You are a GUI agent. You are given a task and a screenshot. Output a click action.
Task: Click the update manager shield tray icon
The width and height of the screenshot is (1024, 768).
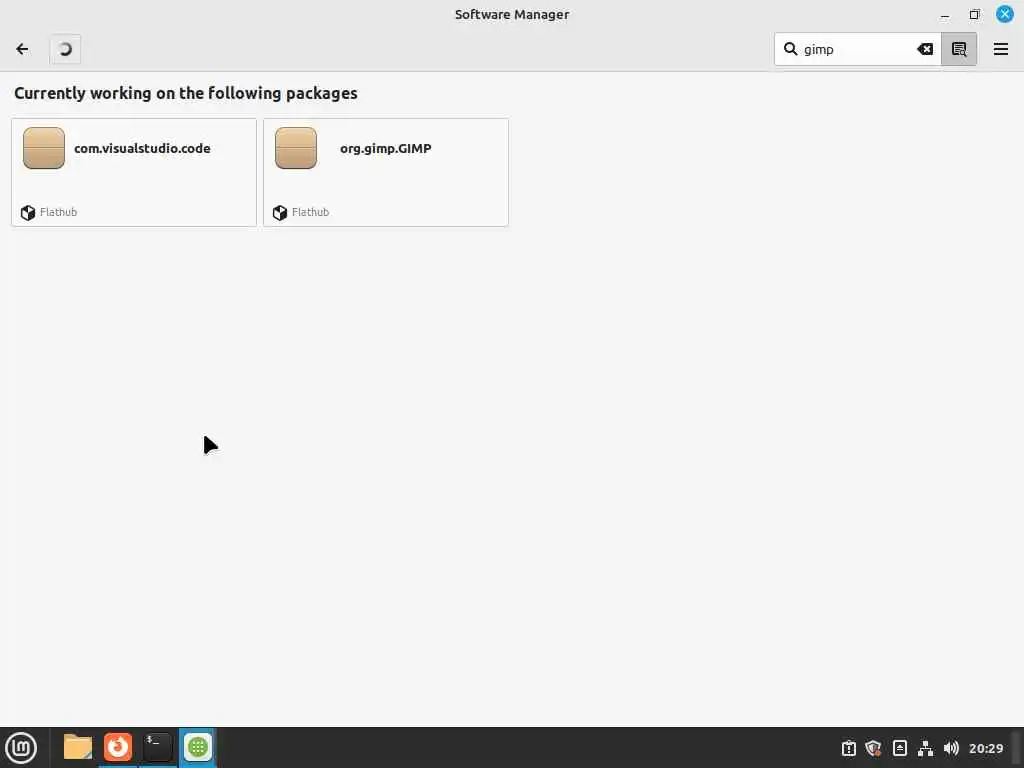click(x=873, y=748)
